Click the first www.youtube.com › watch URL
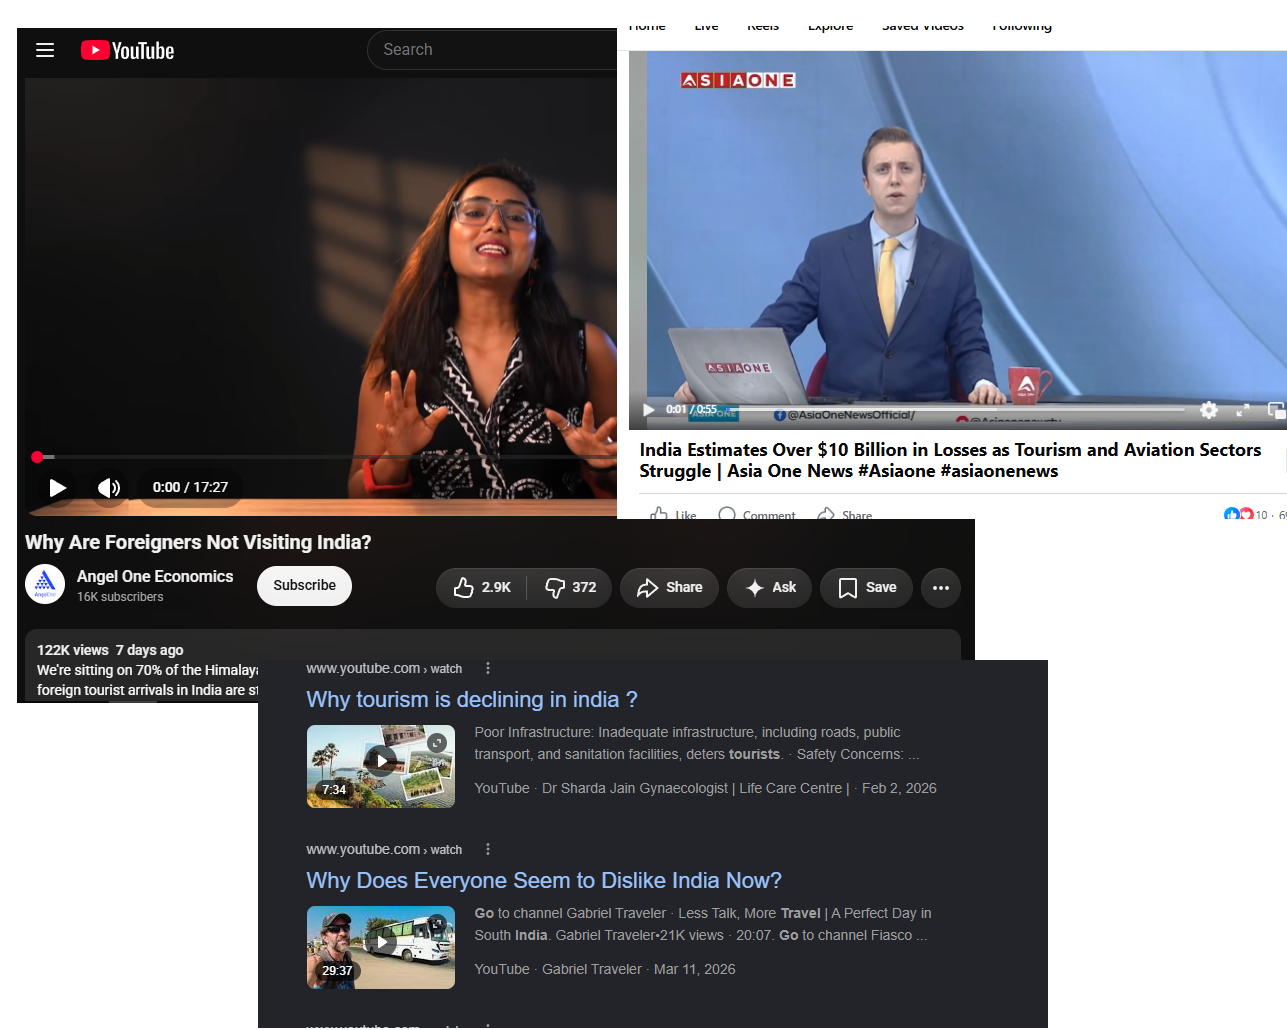 (384, 668)
